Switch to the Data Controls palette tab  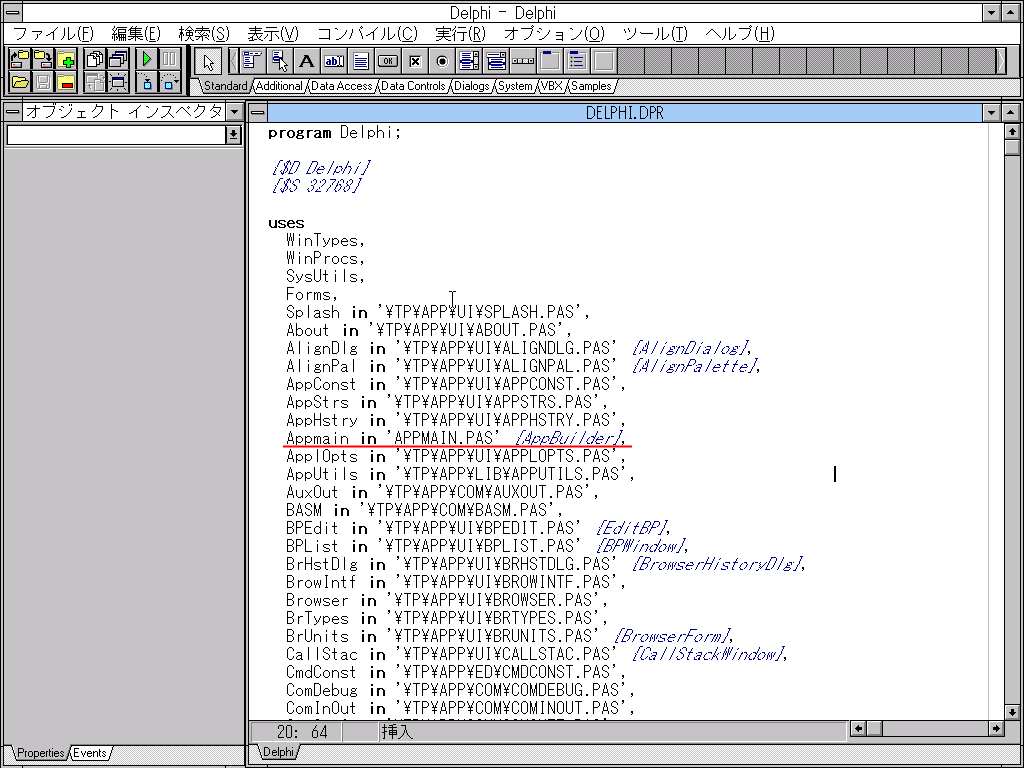413,86
